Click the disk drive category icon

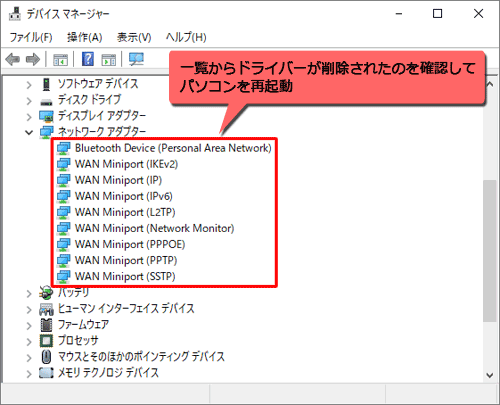pyautogui.click(x=46, y=101)
